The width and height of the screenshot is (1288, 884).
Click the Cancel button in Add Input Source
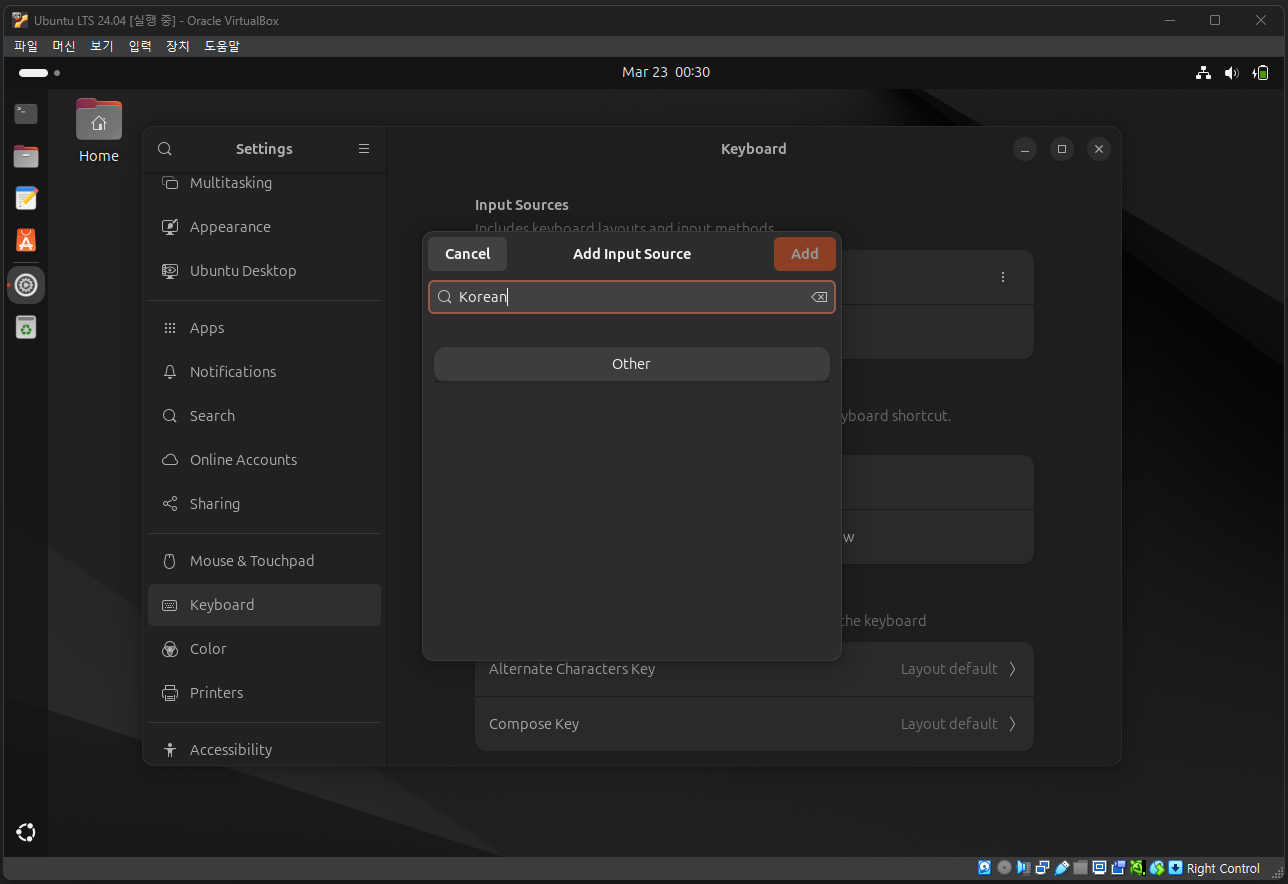coord(467,254)
